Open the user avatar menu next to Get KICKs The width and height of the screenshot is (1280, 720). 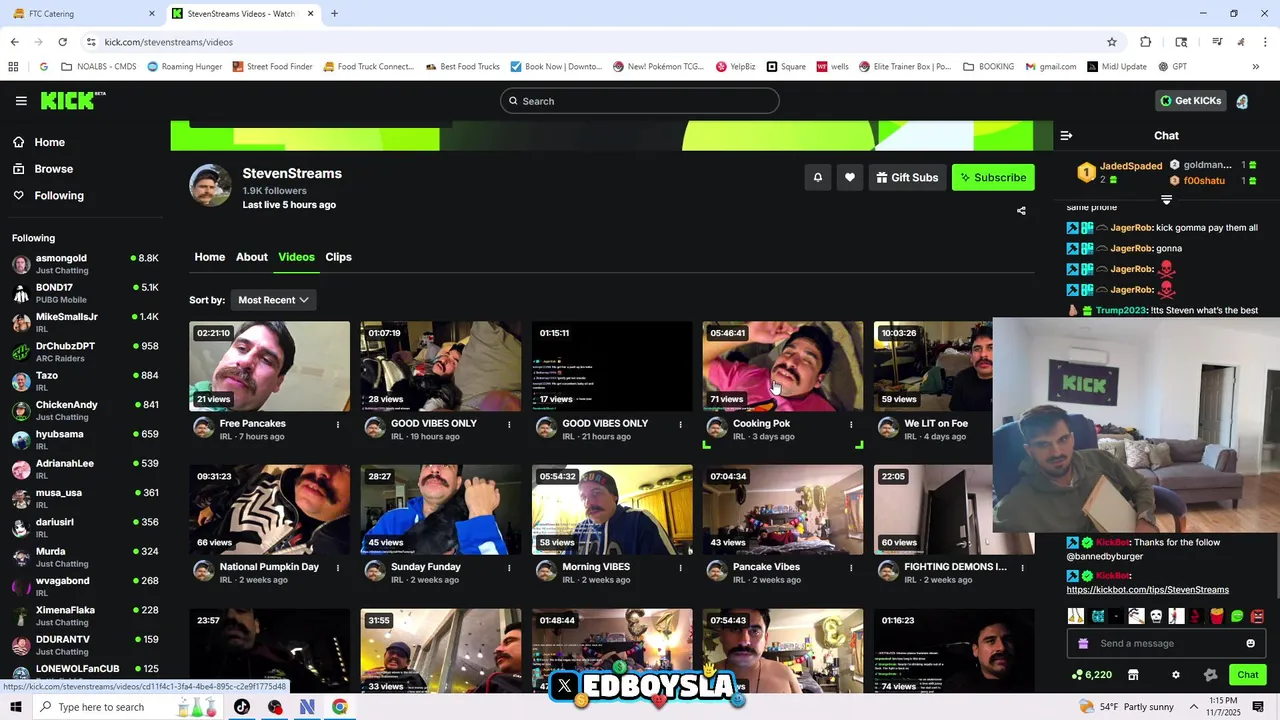coord(1242,101)
